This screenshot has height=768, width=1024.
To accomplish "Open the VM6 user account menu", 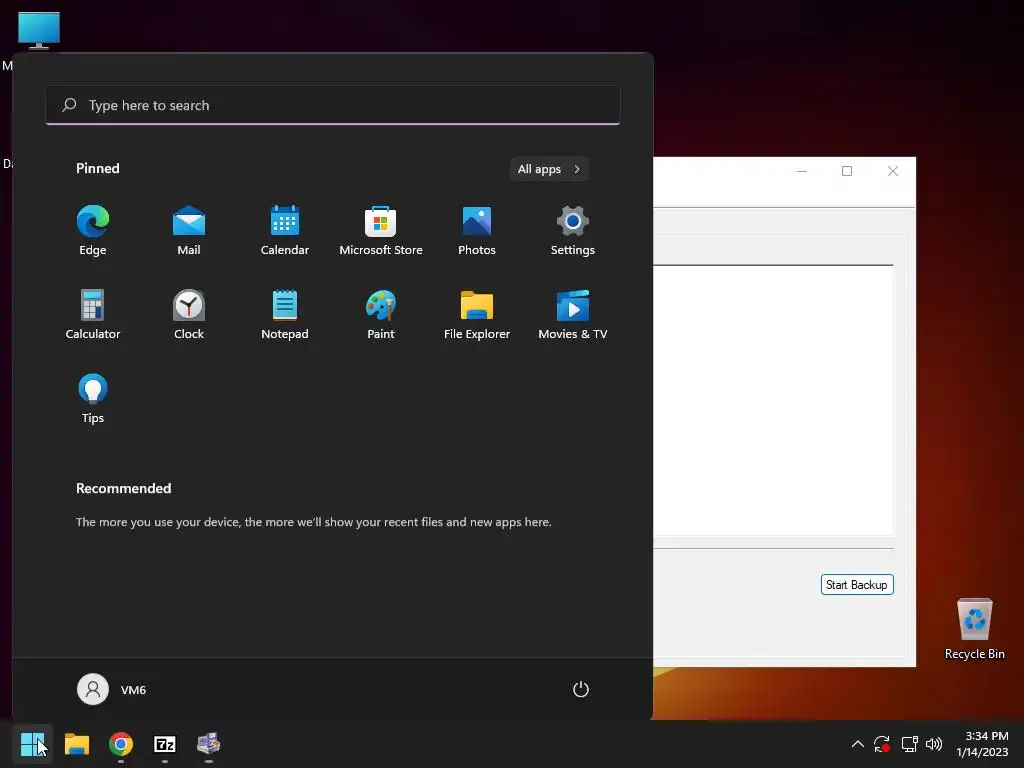I will (x=112, y=690).
